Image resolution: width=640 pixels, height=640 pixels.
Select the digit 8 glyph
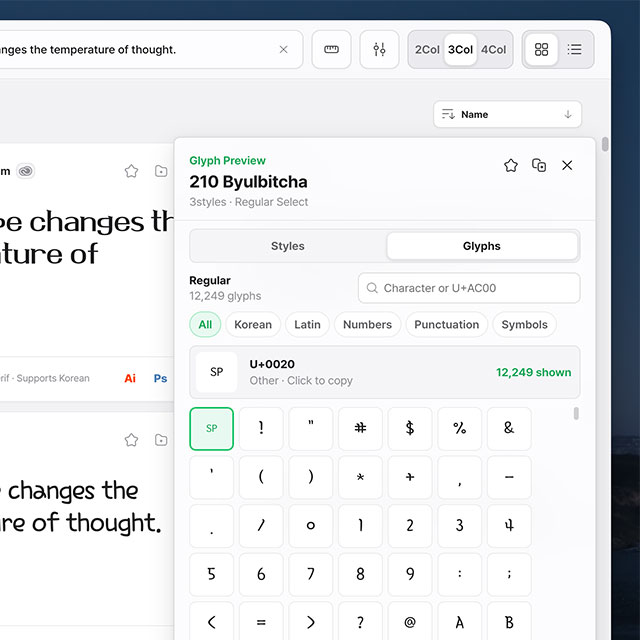click(360, 574)
